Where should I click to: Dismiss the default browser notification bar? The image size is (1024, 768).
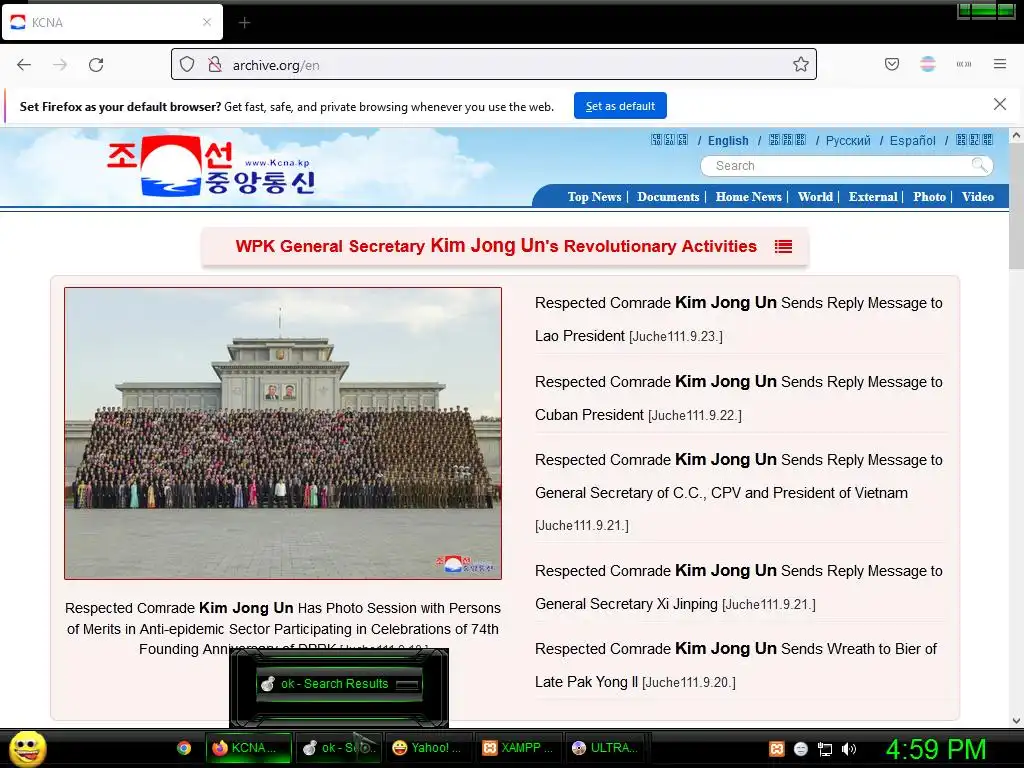point(1000,104)
